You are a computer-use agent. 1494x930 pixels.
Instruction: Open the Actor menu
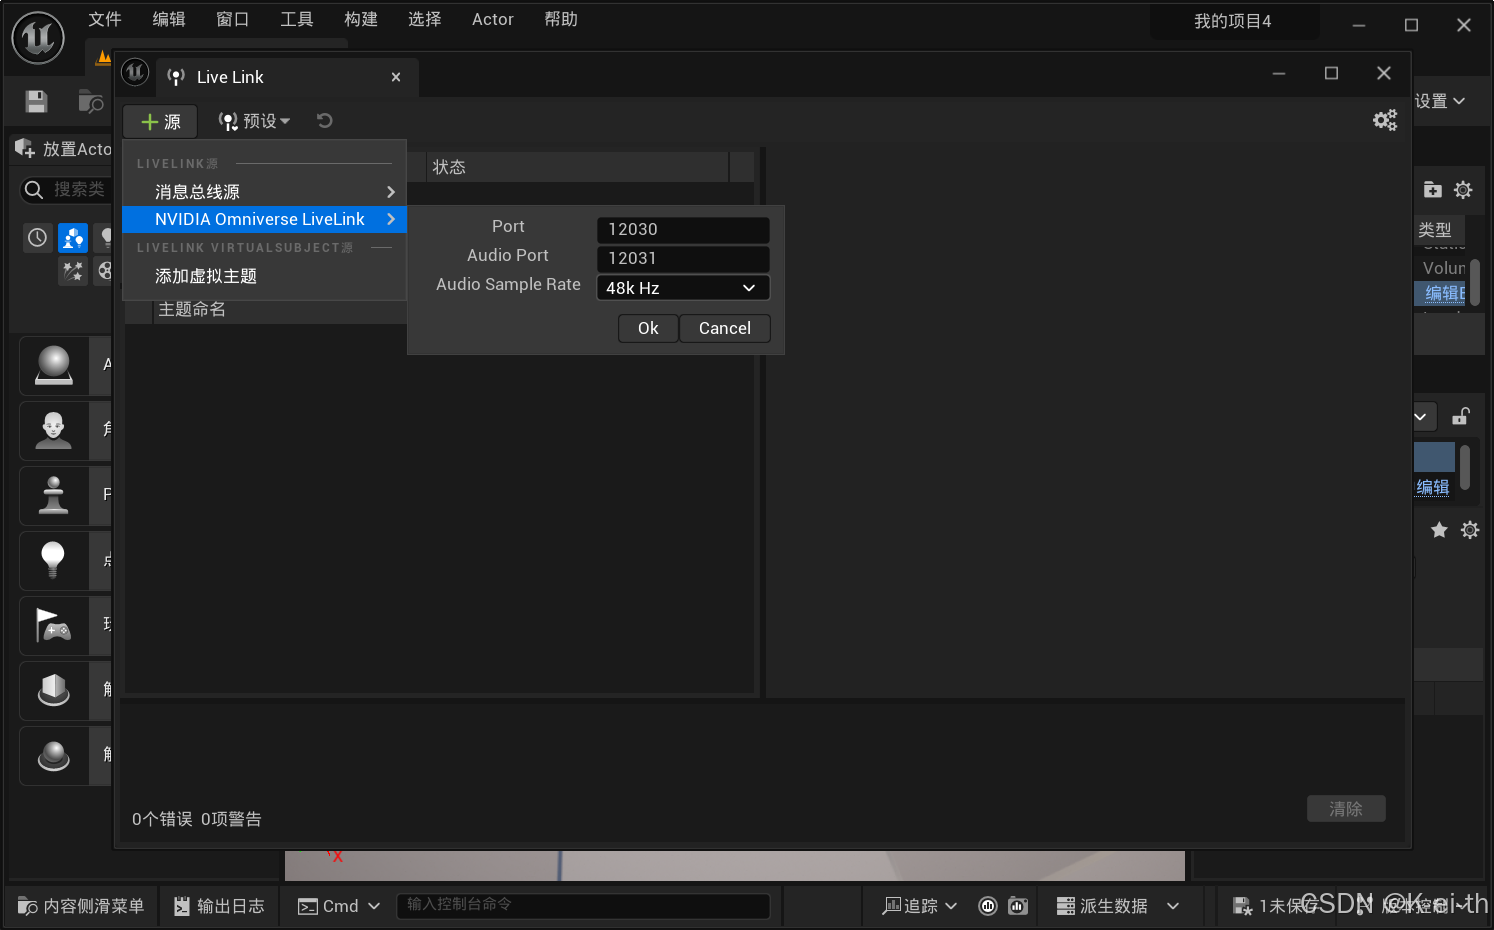click(x=493, y=19)
